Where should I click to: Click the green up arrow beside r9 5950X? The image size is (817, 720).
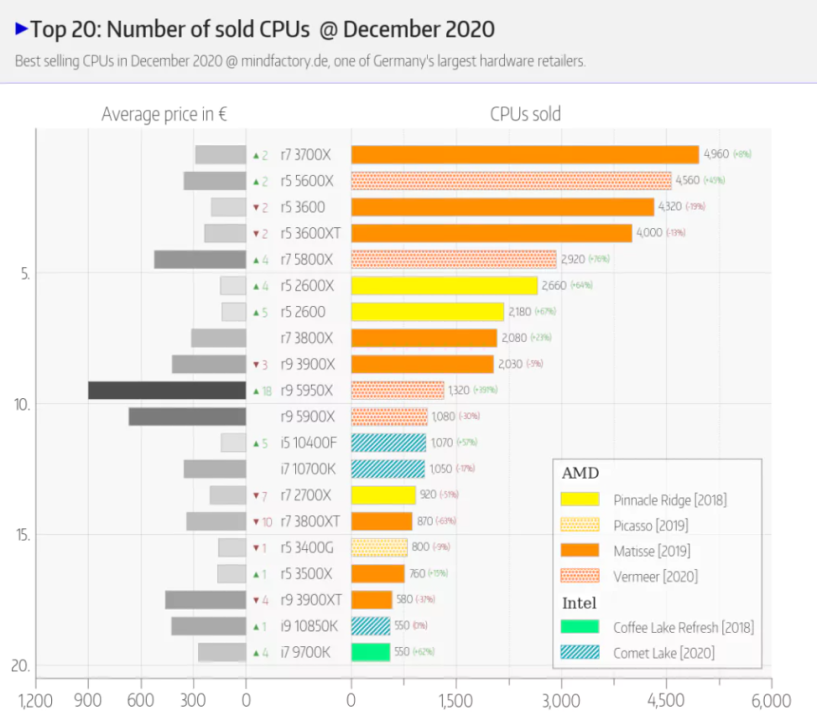point(255,390)
